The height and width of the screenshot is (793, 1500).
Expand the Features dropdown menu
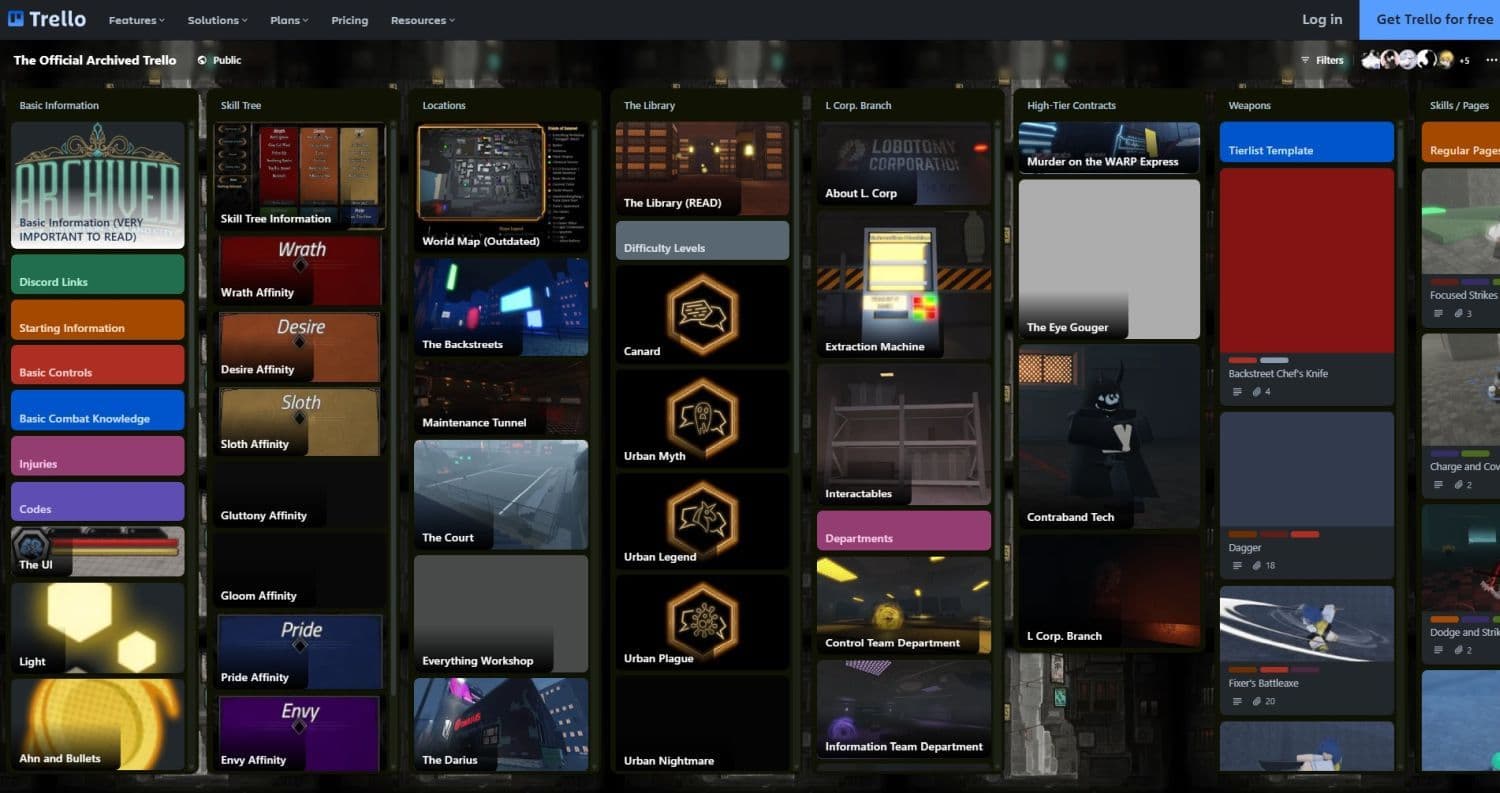tap(137, 20)
